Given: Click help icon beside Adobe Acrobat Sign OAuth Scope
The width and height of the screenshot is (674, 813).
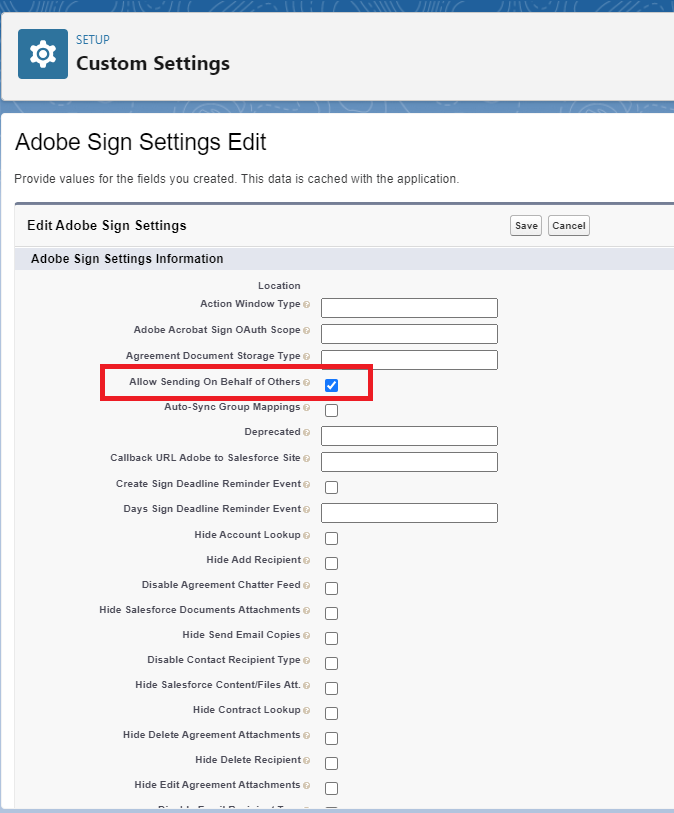Looking at the screenshot, I should [x=306, y=330].
